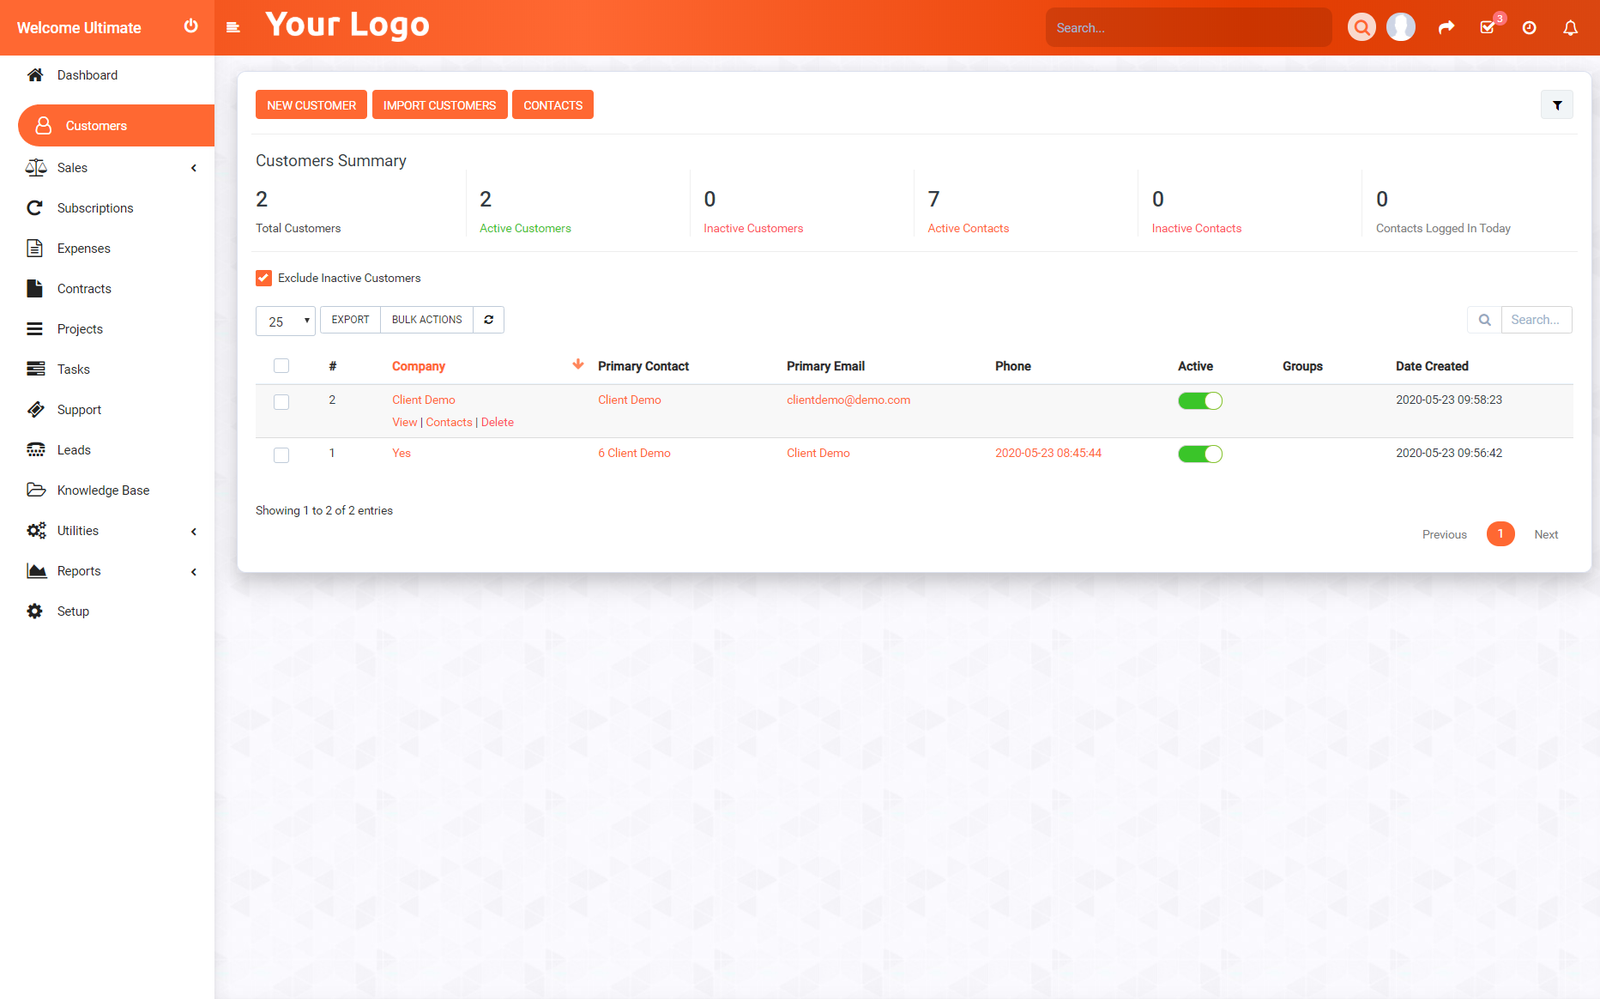Screen dimensions: 1600x999
Task: Select the checkbox in the table header row
Action: pos(281,365)
